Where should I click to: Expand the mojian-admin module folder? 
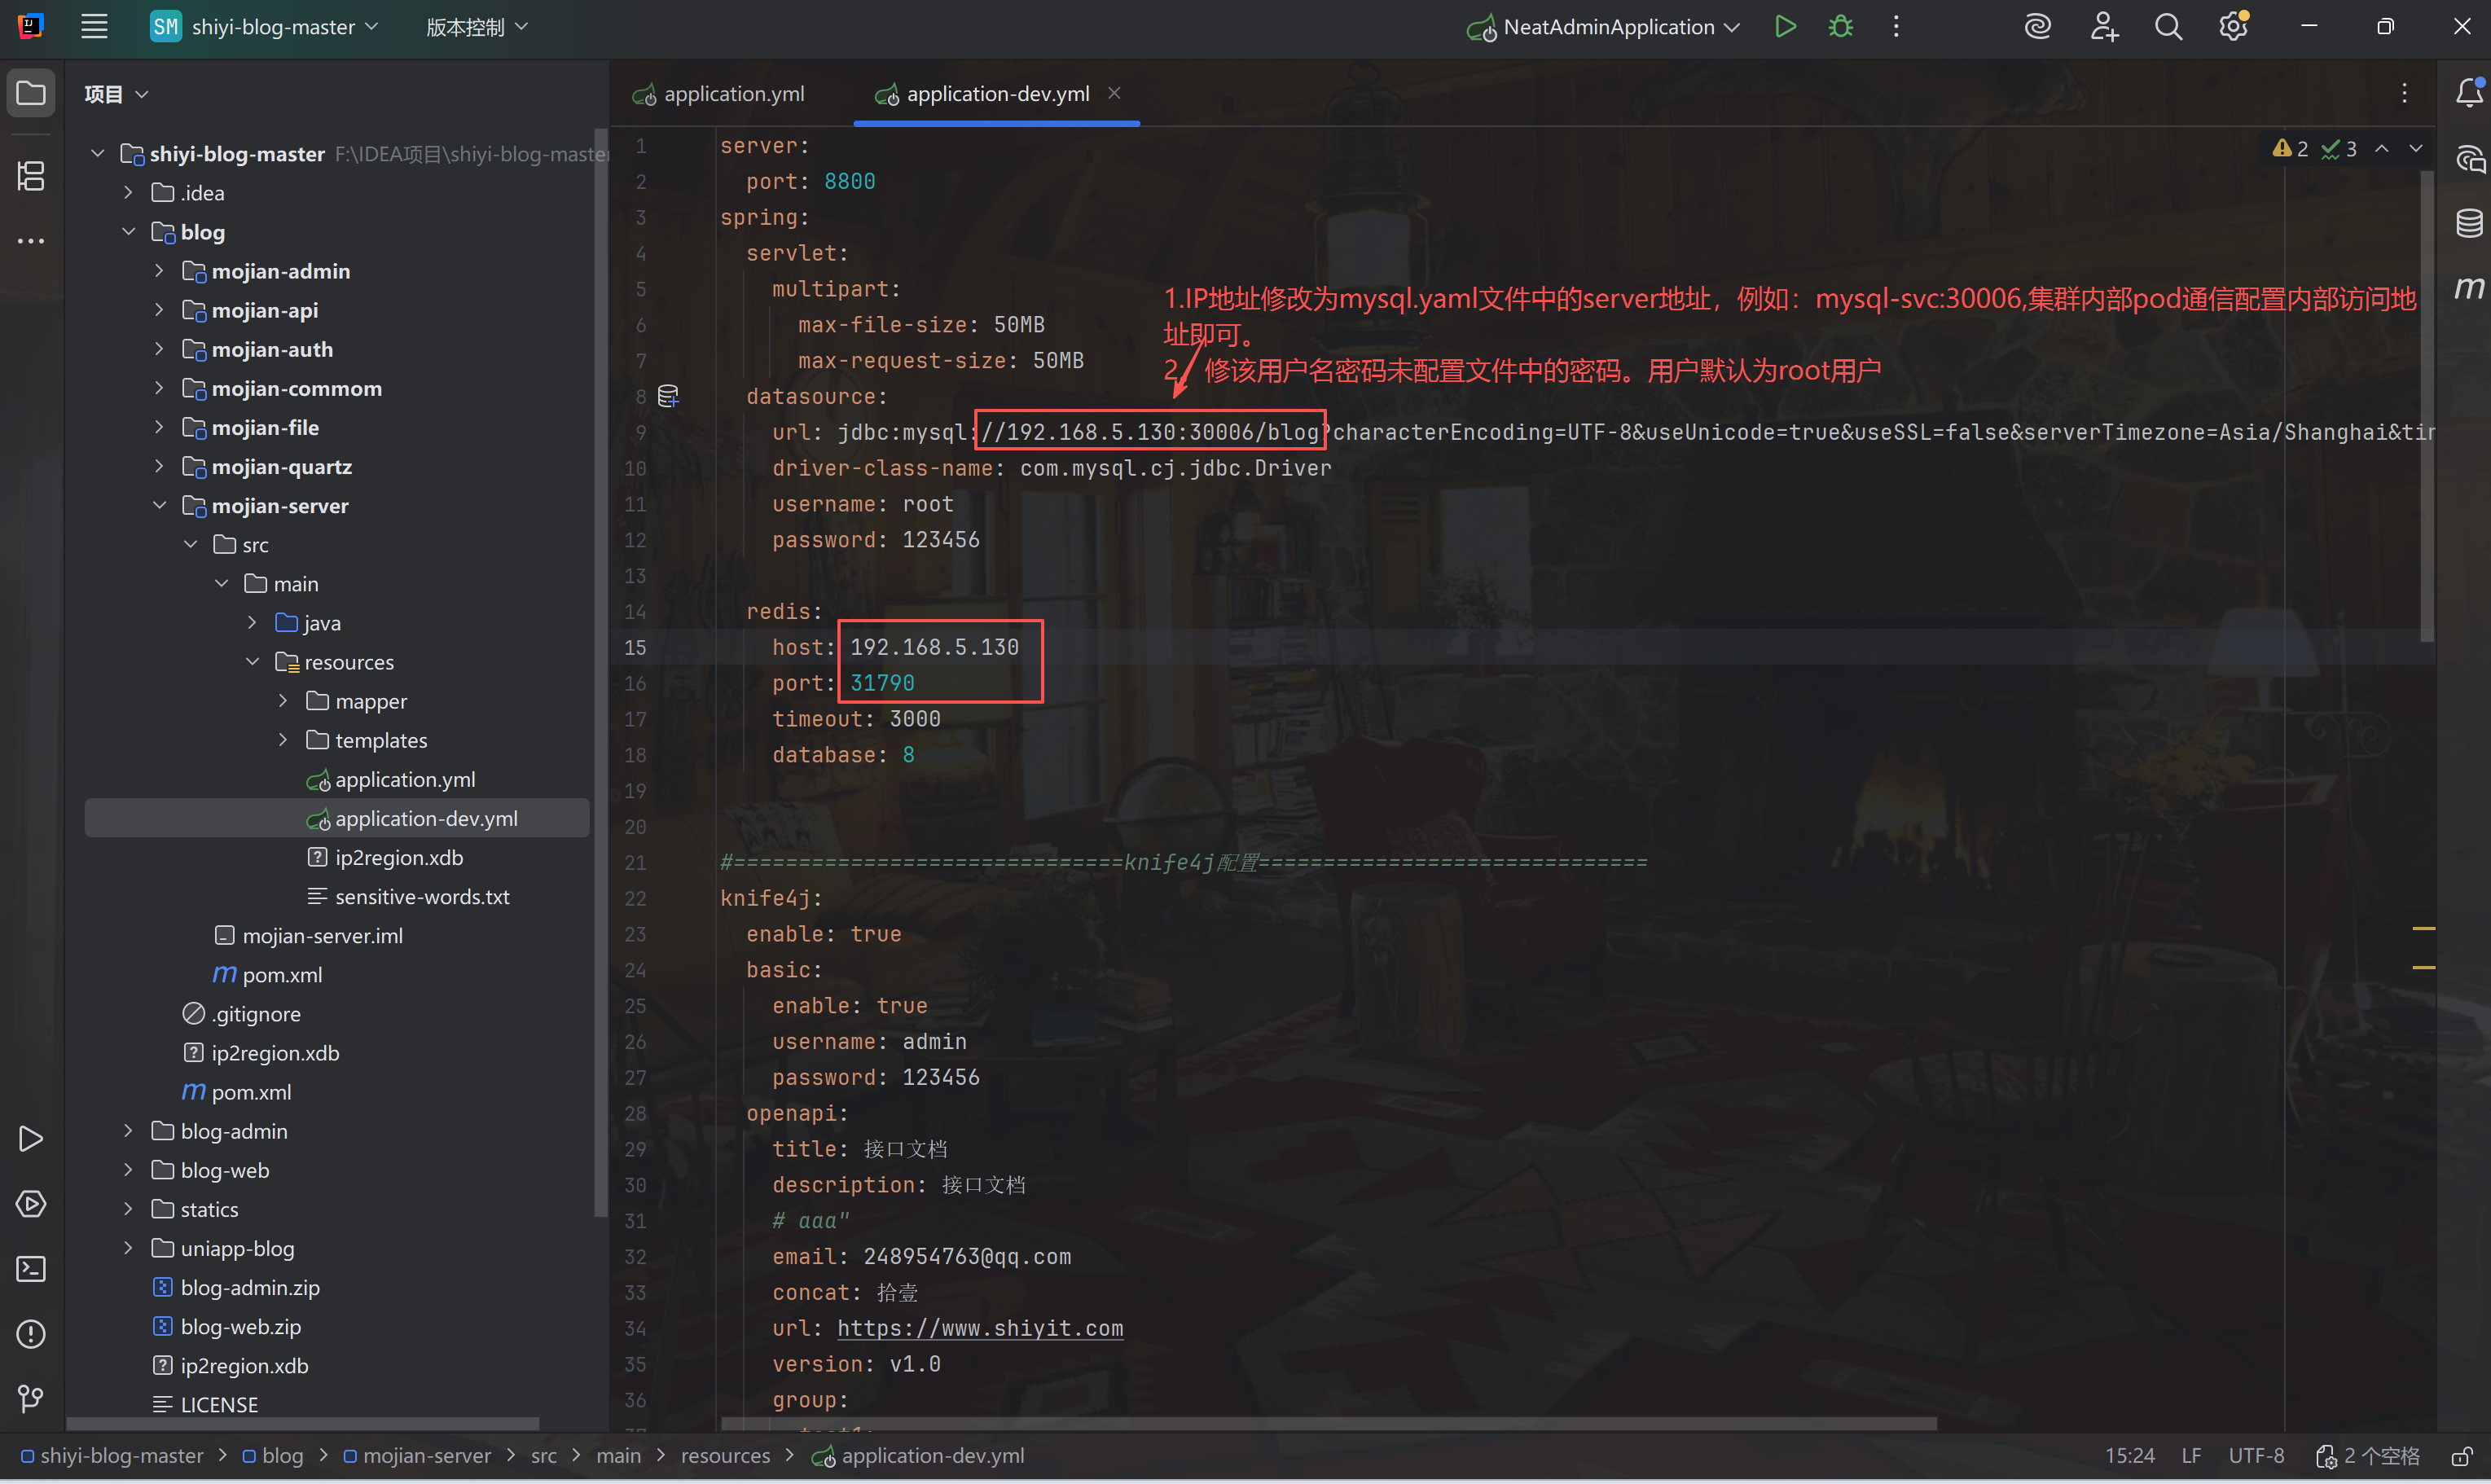(x=159, y=271)
